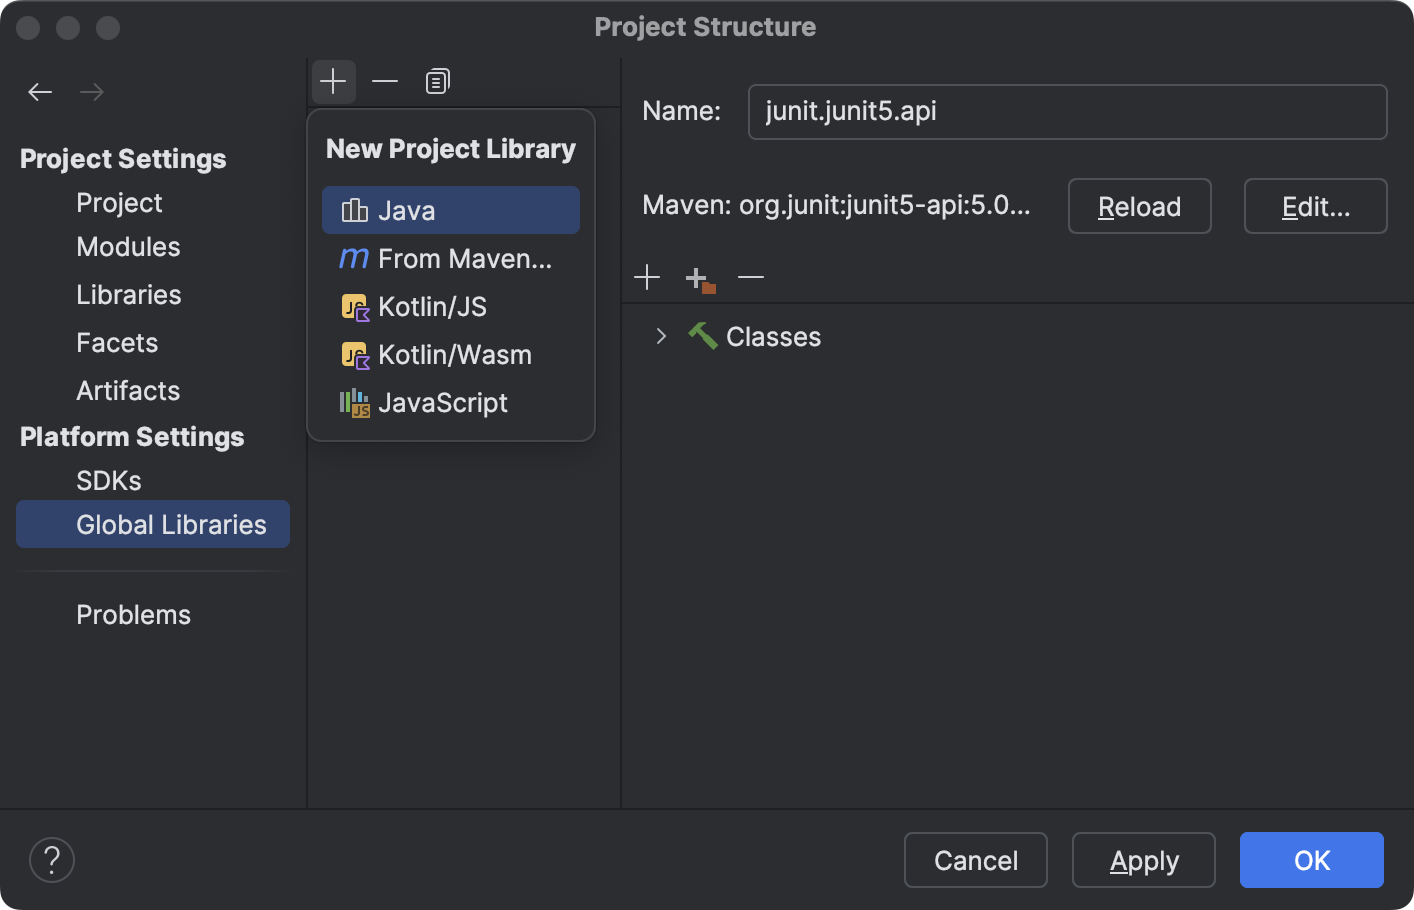This screenshot has width=1414, height=910.
Task: Expand the Classes tree node
Action: click(661, 337)
